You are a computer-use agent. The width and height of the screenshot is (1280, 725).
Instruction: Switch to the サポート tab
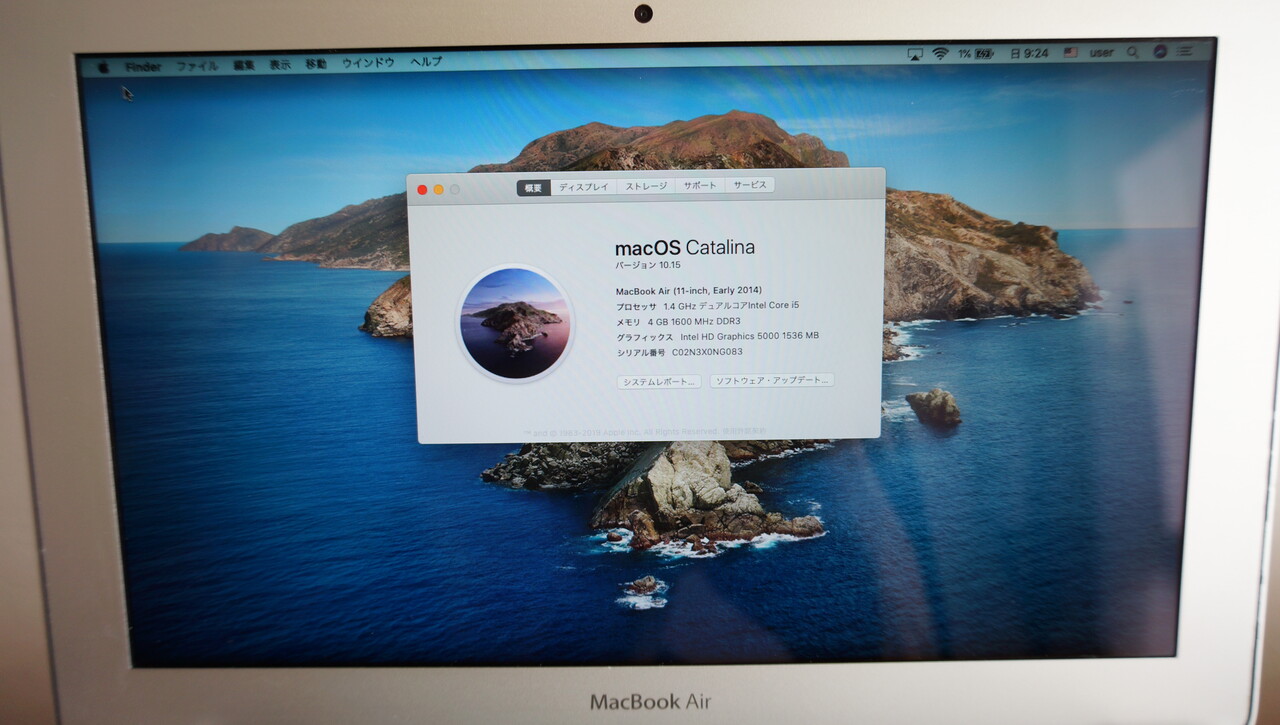coord(700,186)
